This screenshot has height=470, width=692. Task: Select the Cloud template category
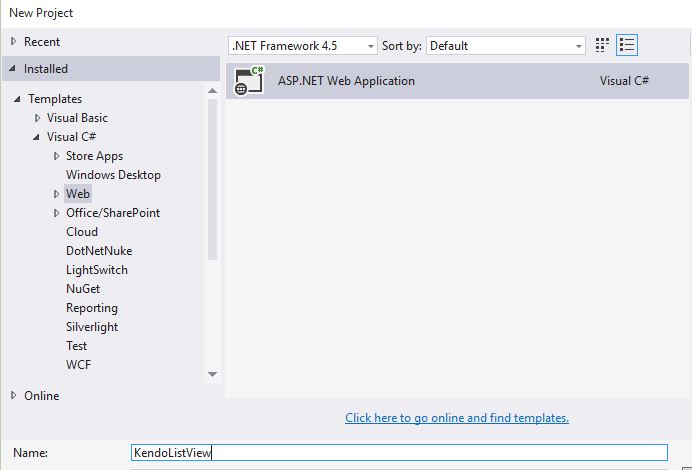pyautogui.click(x=82, y=232)
